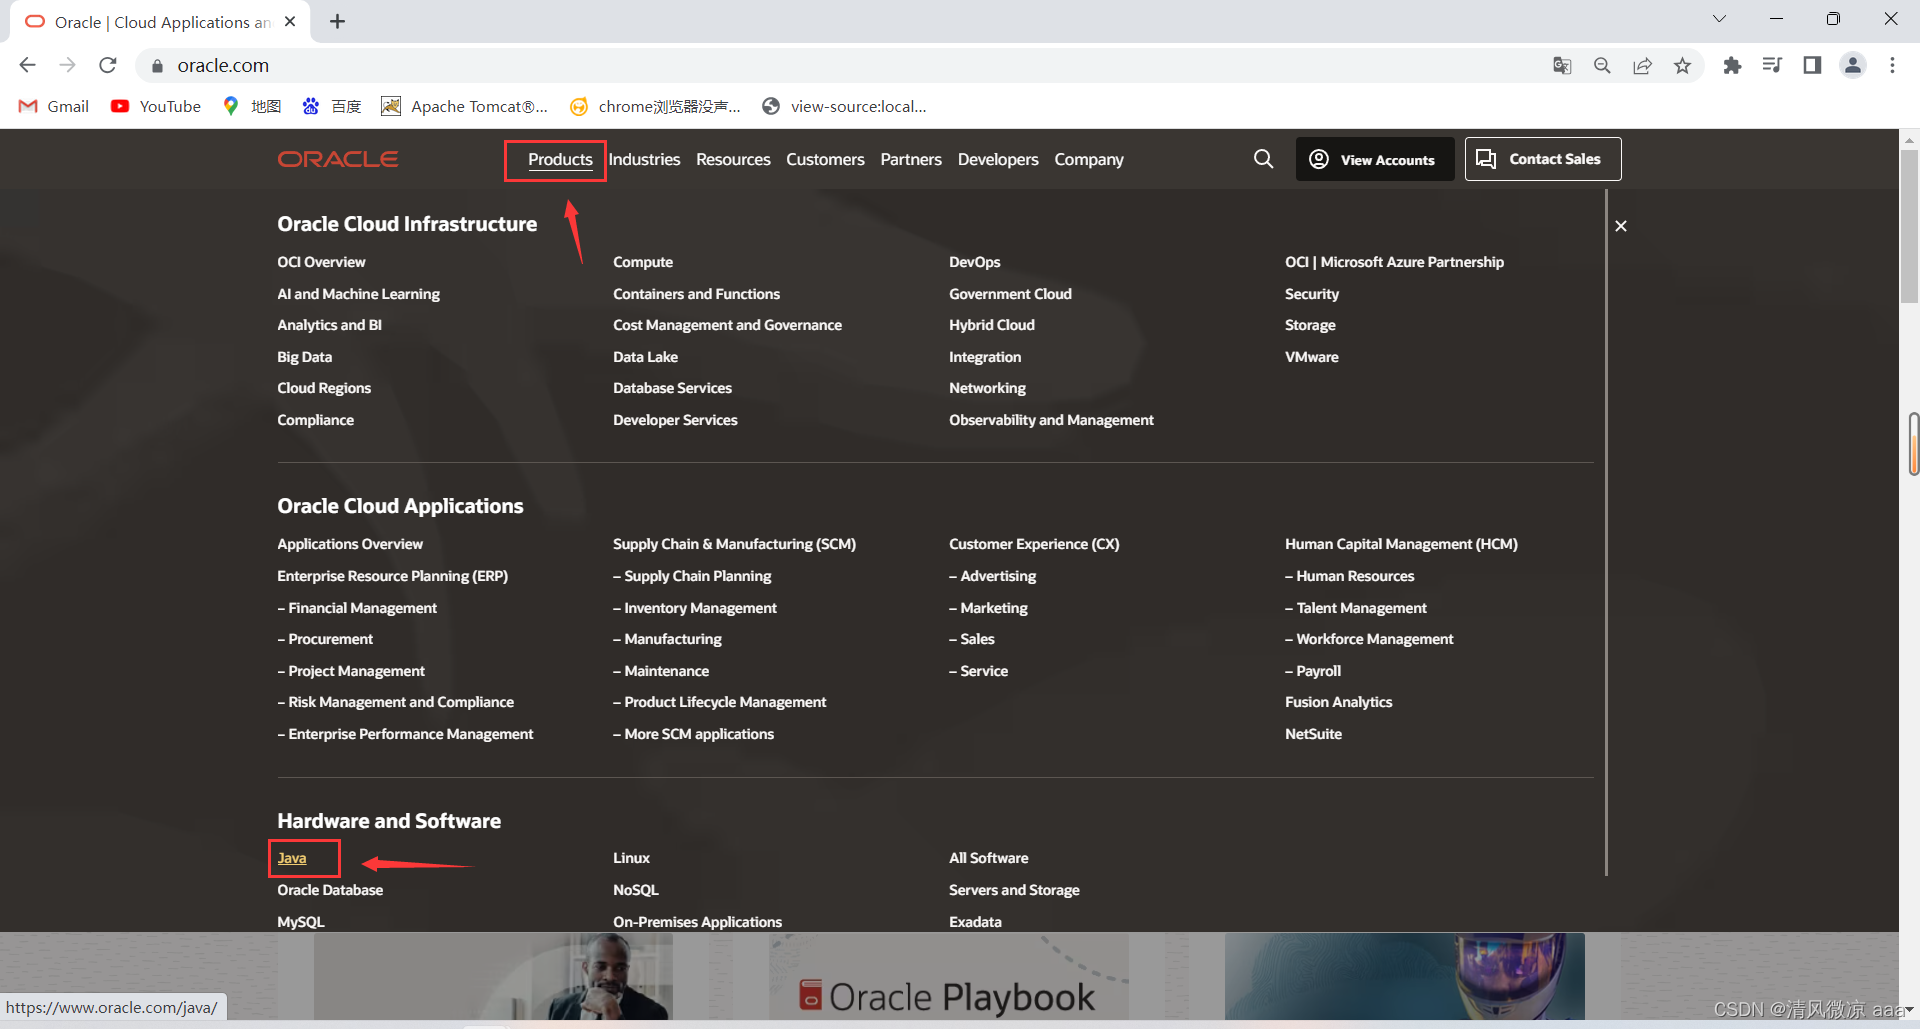The width and height of the screenshot is (1920, 1029).
Task: Click the page vertical scrollbar thumb
Action: [1909, 227]
